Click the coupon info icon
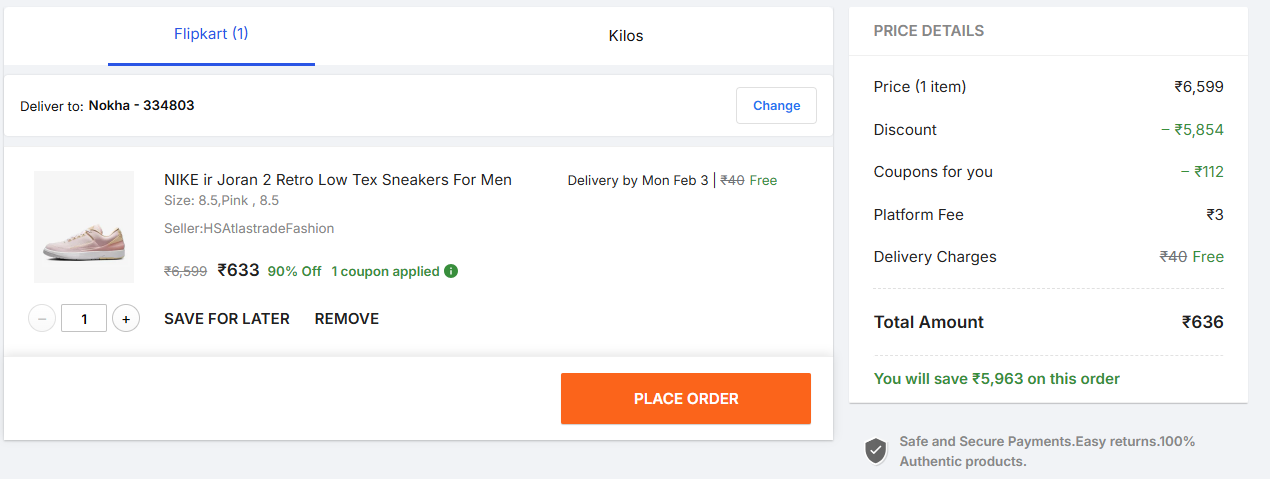The height and width of the screenshot is (479, 1270). pos(451,271)
